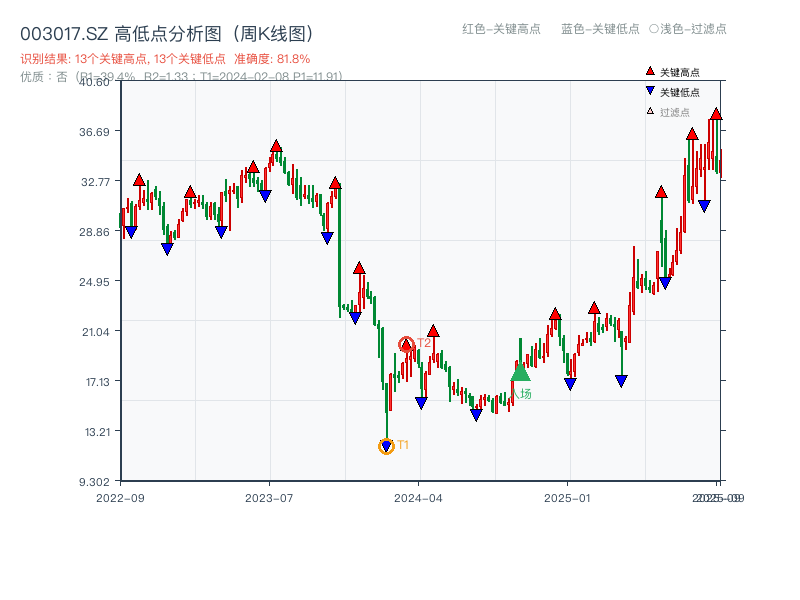The image size is (800, 600).
Task: Select the green 入场 entry triangle
Action: click(x=520, y=371)
